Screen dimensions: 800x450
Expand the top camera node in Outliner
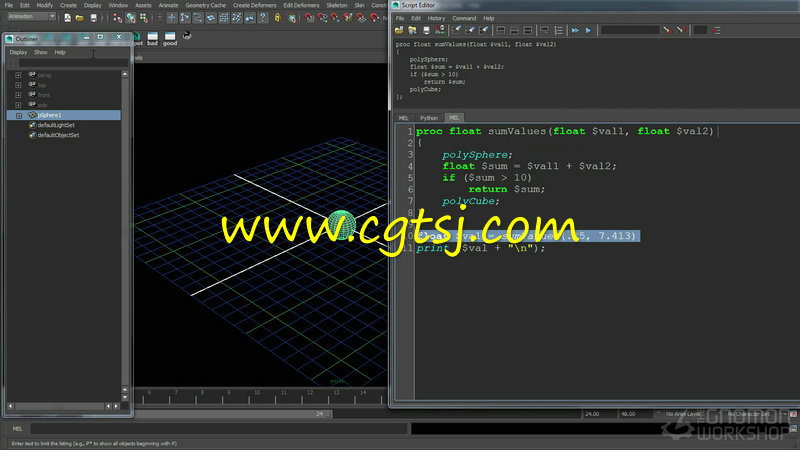point(18,85)
